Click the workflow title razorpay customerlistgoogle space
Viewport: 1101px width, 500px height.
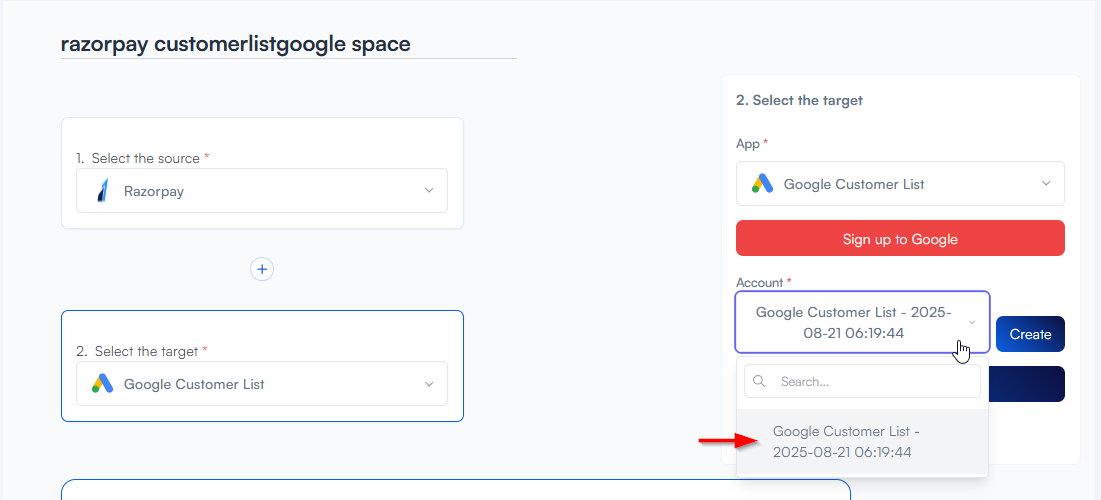tap(236, 44)
